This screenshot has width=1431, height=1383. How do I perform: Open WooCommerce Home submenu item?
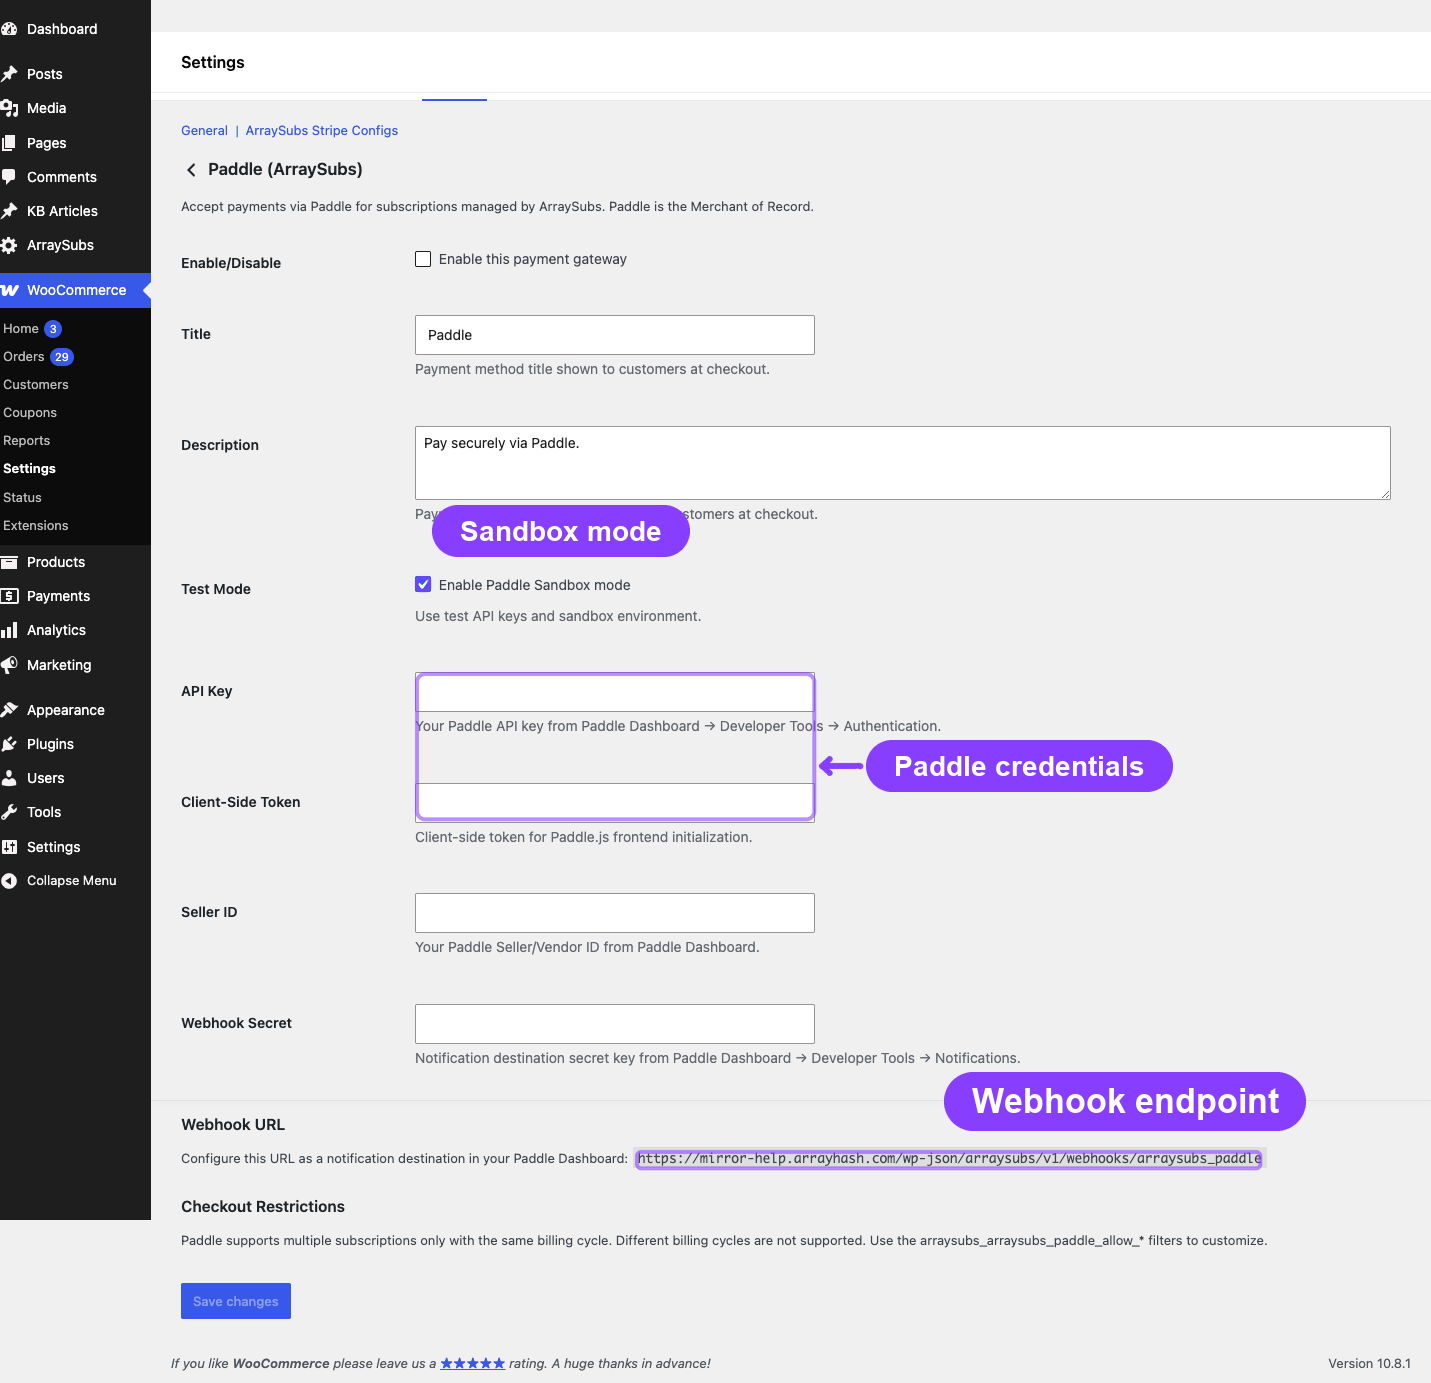(x=21, y=328)
